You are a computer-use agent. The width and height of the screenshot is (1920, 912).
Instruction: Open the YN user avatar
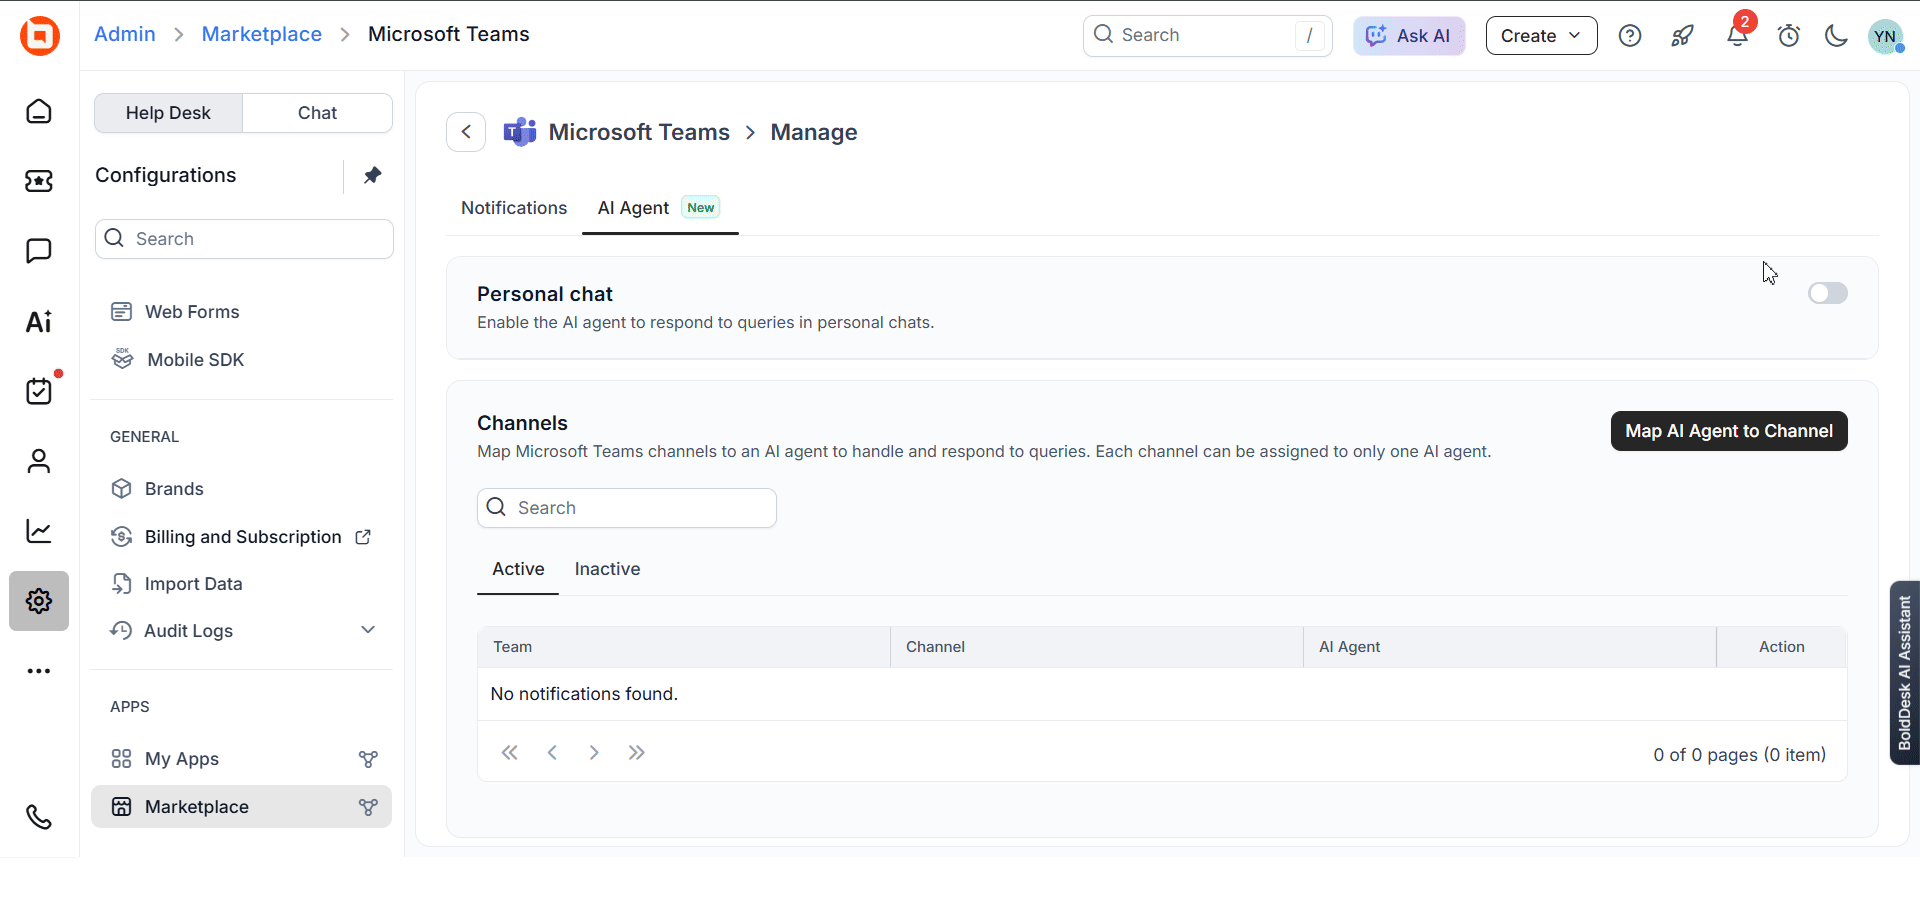(x=1886, y=36)
